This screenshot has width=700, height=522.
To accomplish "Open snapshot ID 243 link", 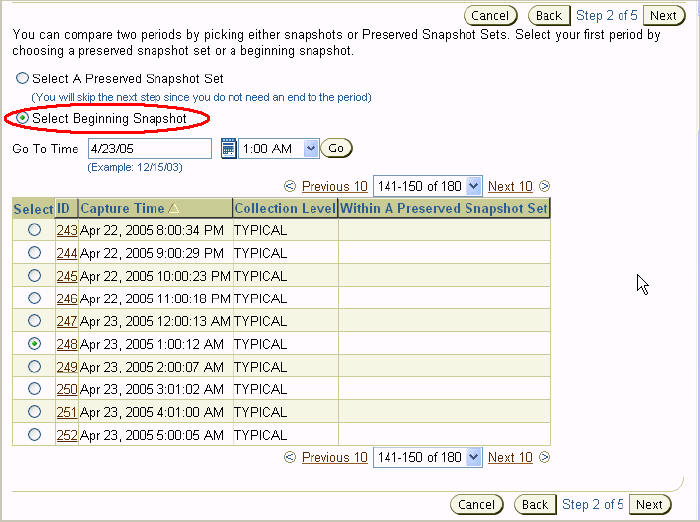I will pyautogui.click(x=67, y=230).
